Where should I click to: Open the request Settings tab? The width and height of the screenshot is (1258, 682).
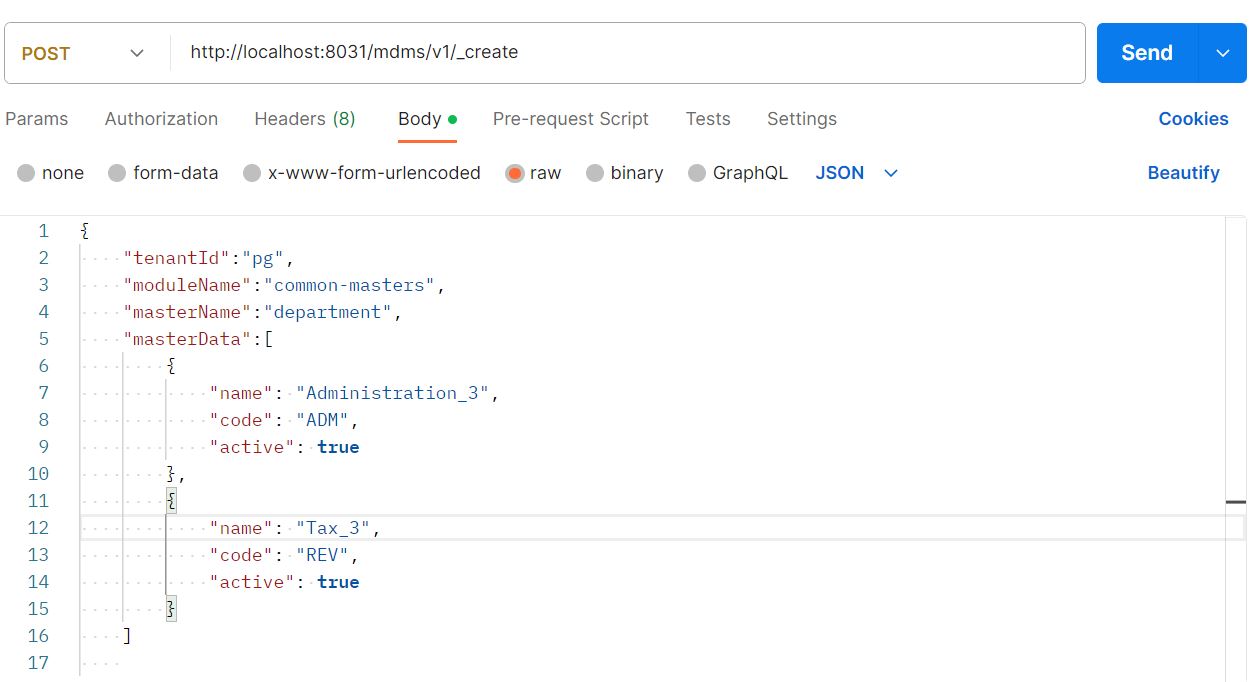coord(801,119)
